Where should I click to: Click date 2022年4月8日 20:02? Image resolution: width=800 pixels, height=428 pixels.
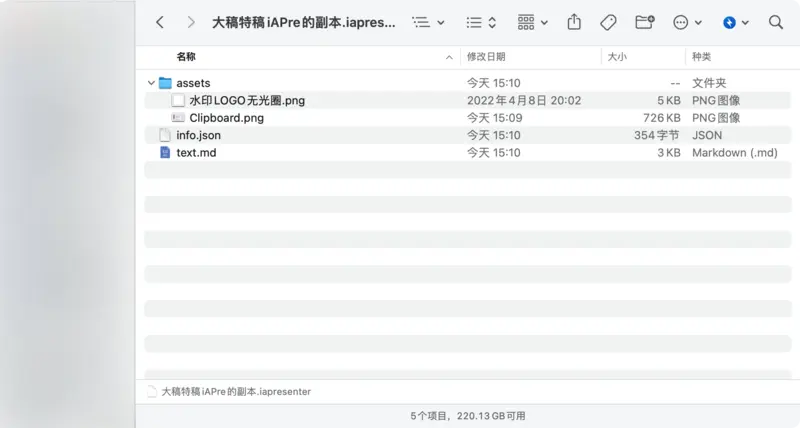[524, 100]
